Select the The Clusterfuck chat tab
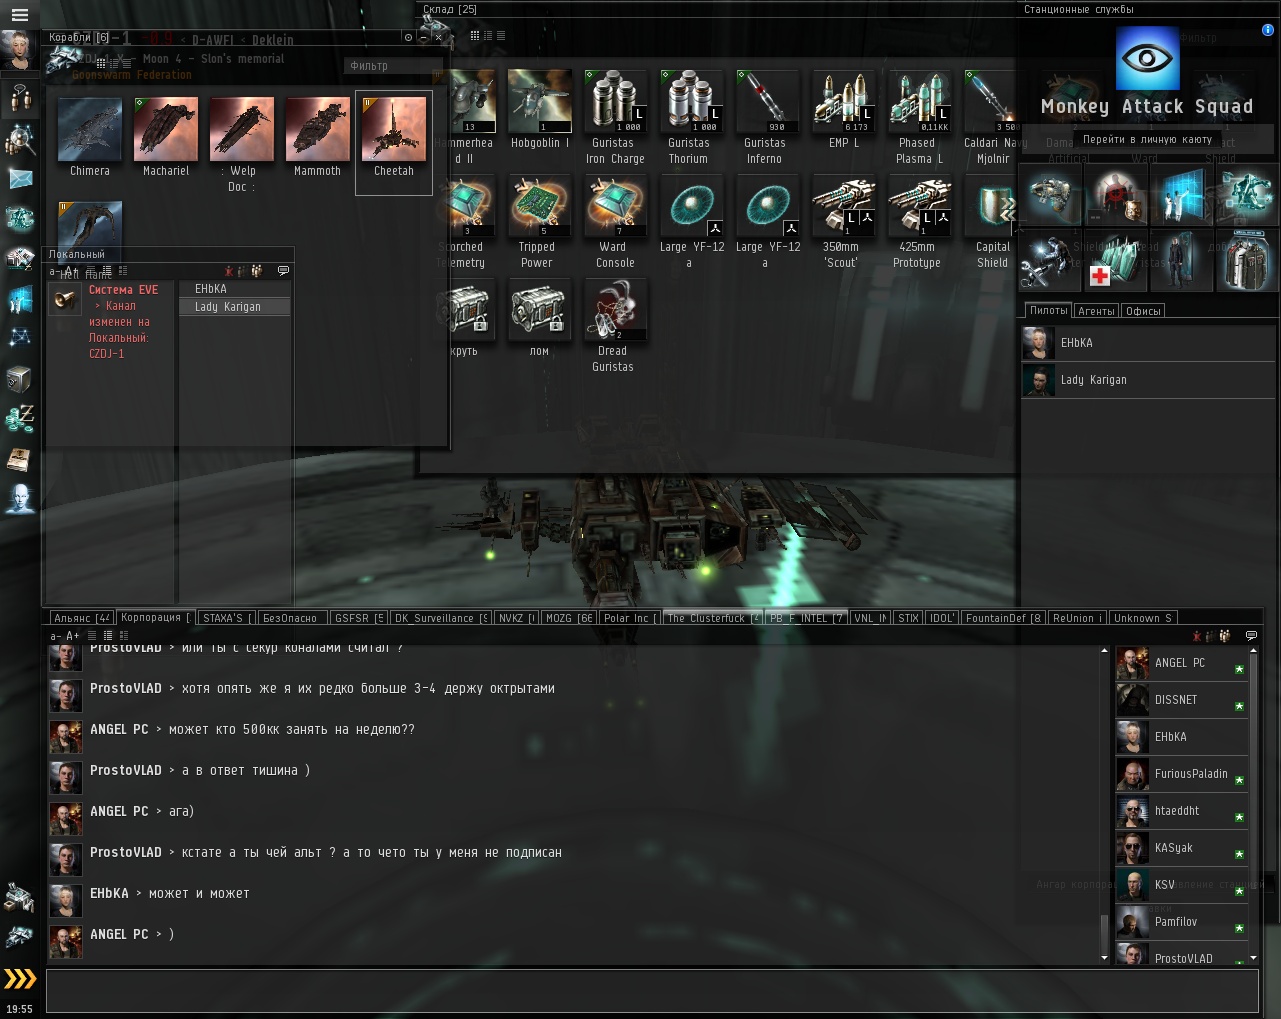The image size is (1281, 1019). 713,618
